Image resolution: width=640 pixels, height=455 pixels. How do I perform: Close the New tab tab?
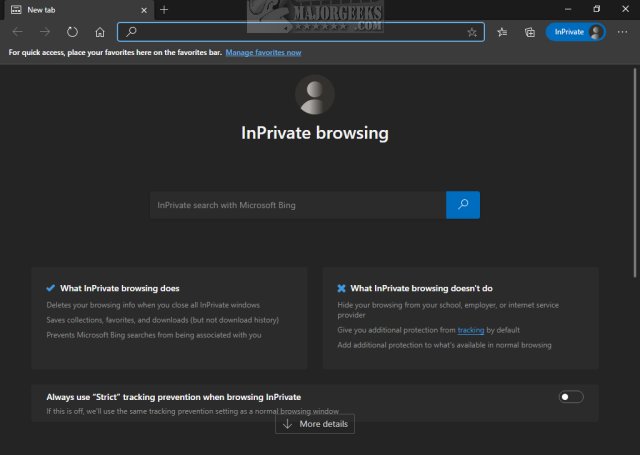[x=144, y=10]
